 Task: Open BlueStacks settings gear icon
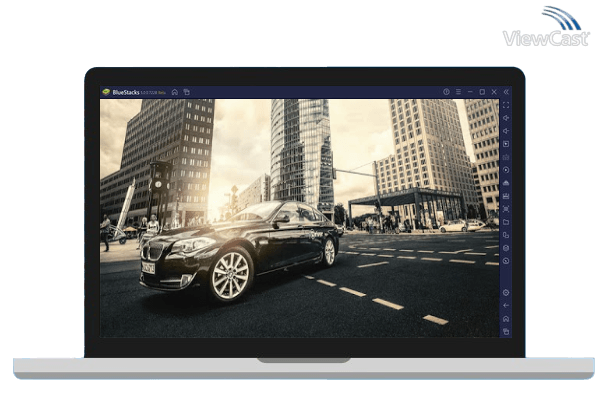[x=506, y=293]
